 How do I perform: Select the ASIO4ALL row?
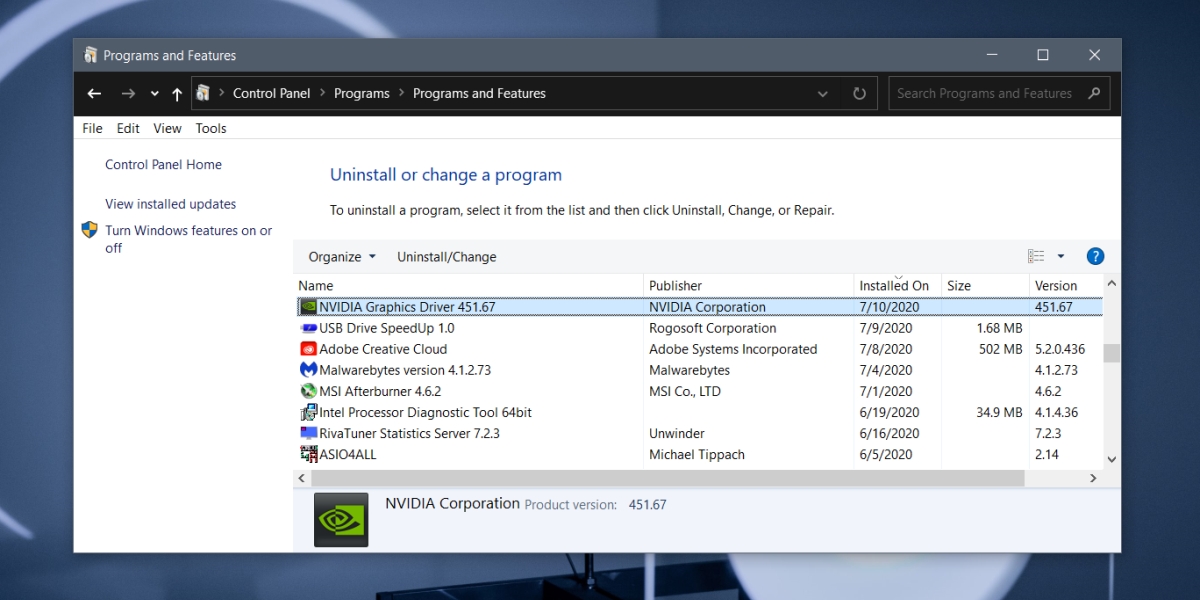click(698, 454)
